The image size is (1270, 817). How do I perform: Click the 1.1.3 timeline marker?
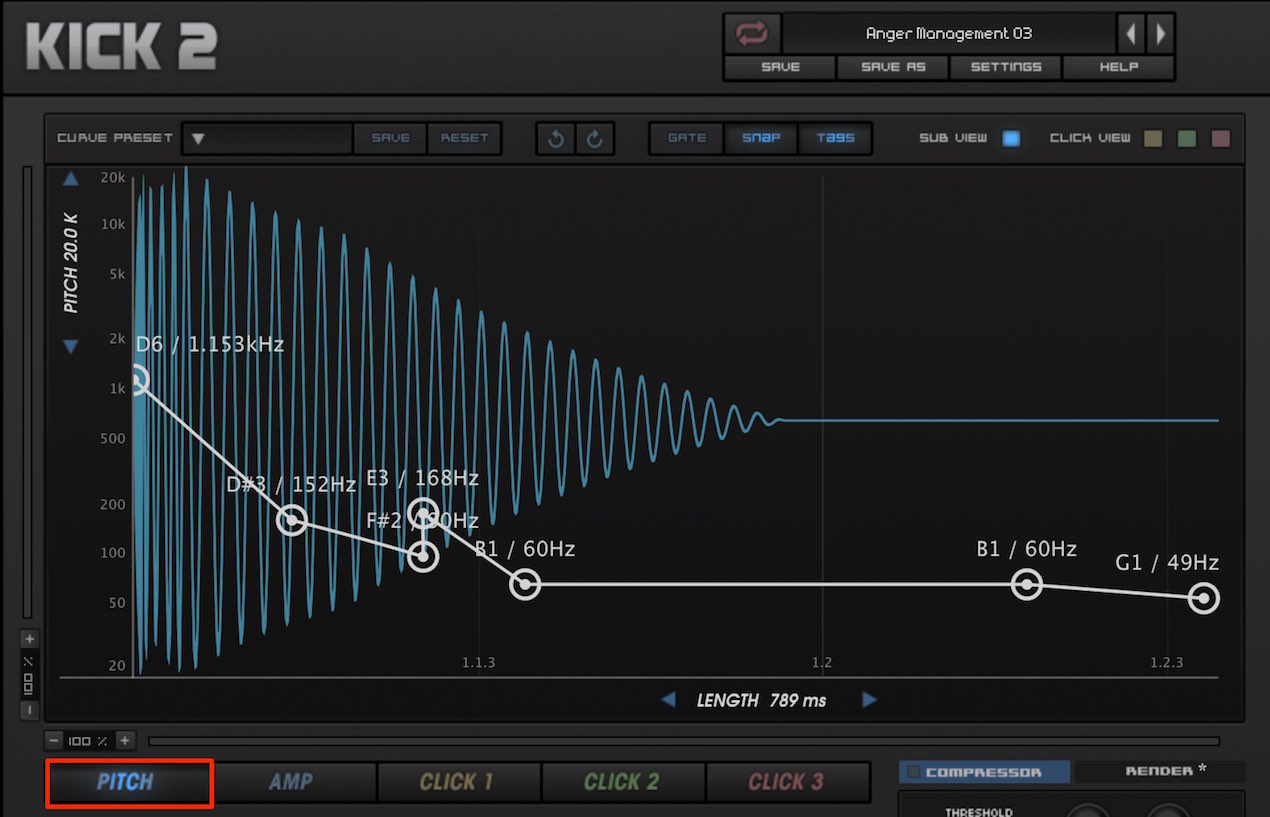point(478,662)
